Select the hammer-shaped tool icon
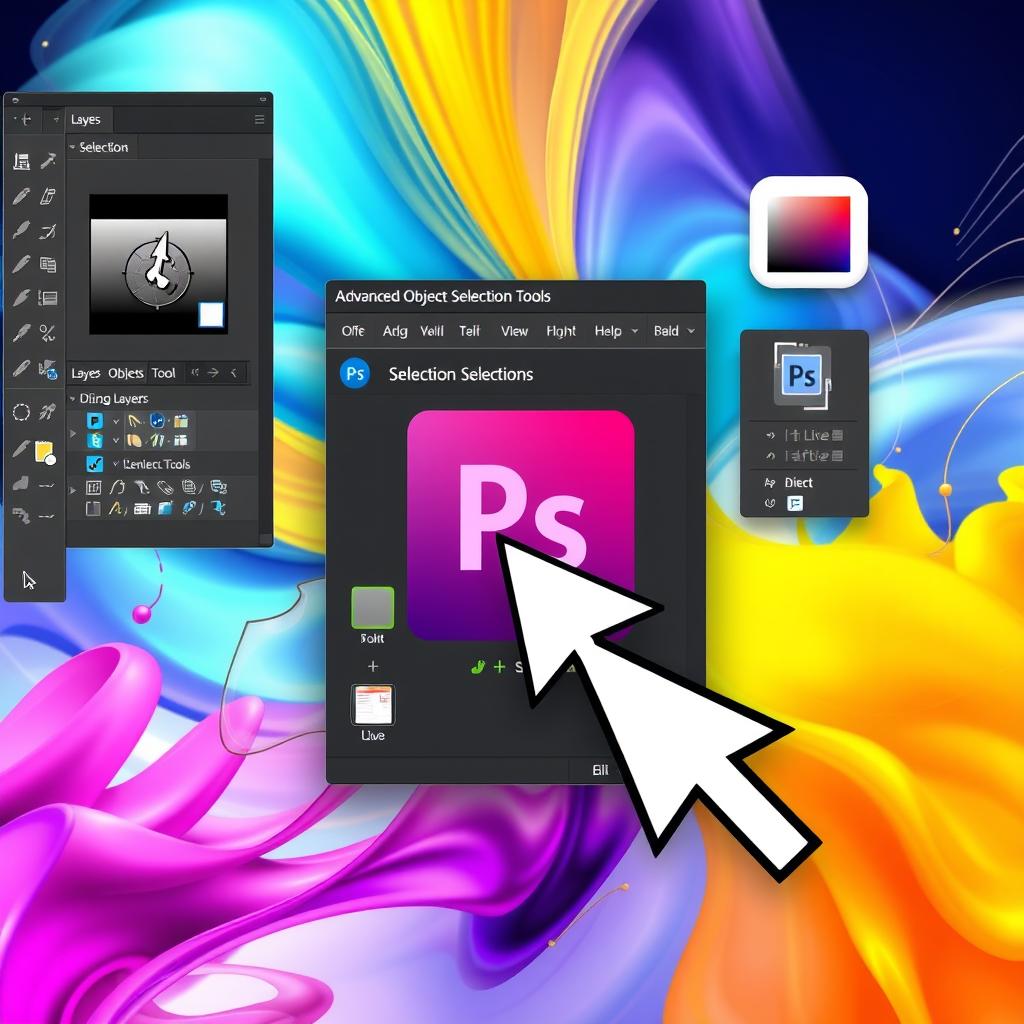Image resolution: width=1024 pixels, height=1024 pixels. tap(48, 160)
